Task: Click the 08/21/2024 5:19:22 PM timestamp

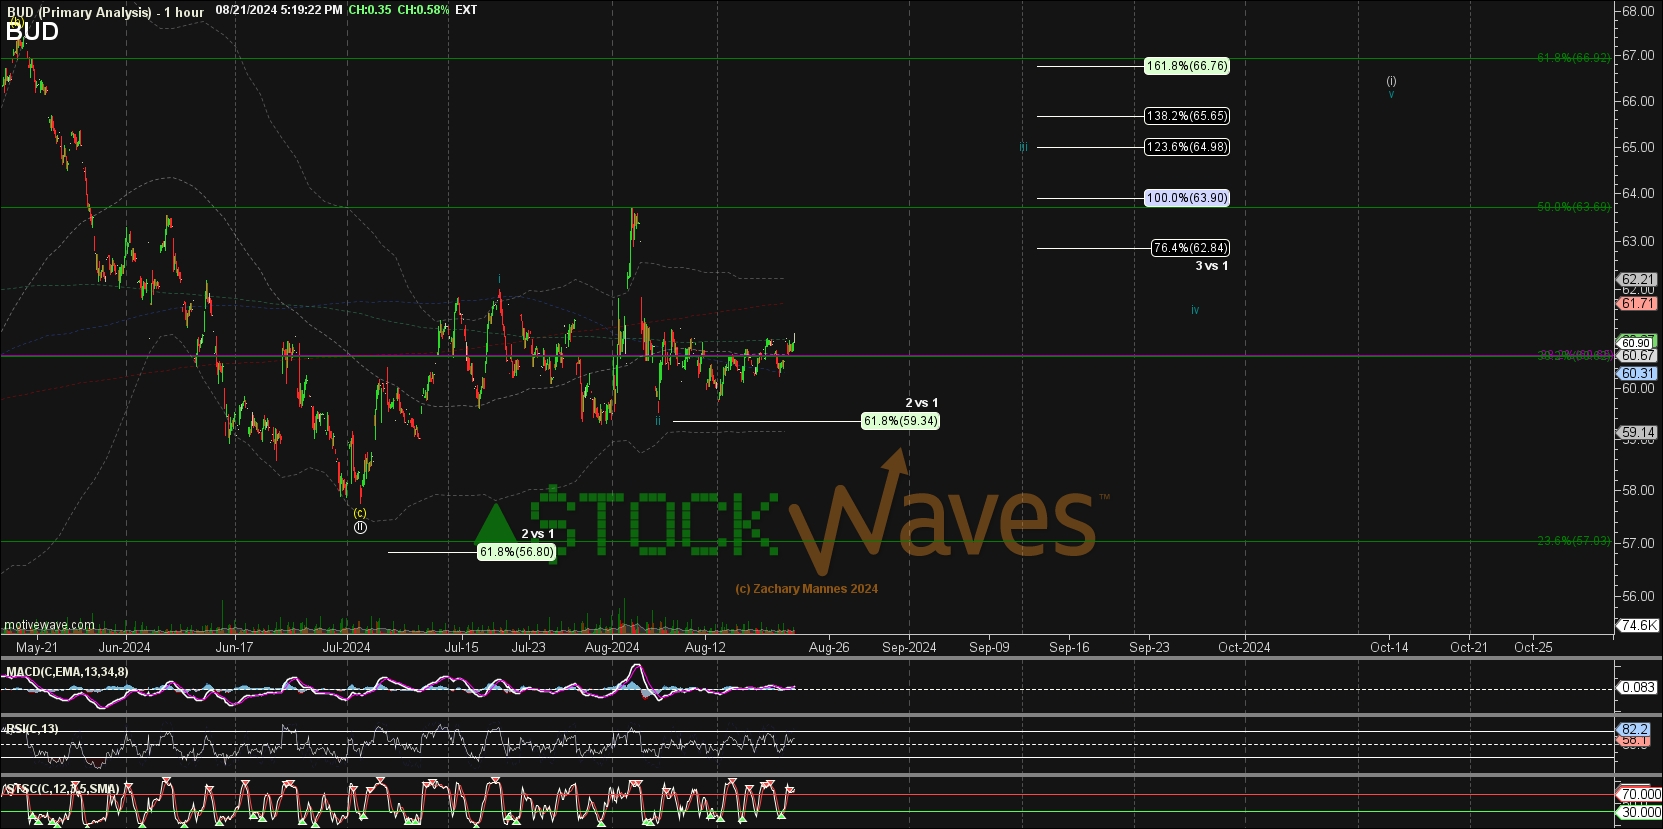Action: (279, 10)
